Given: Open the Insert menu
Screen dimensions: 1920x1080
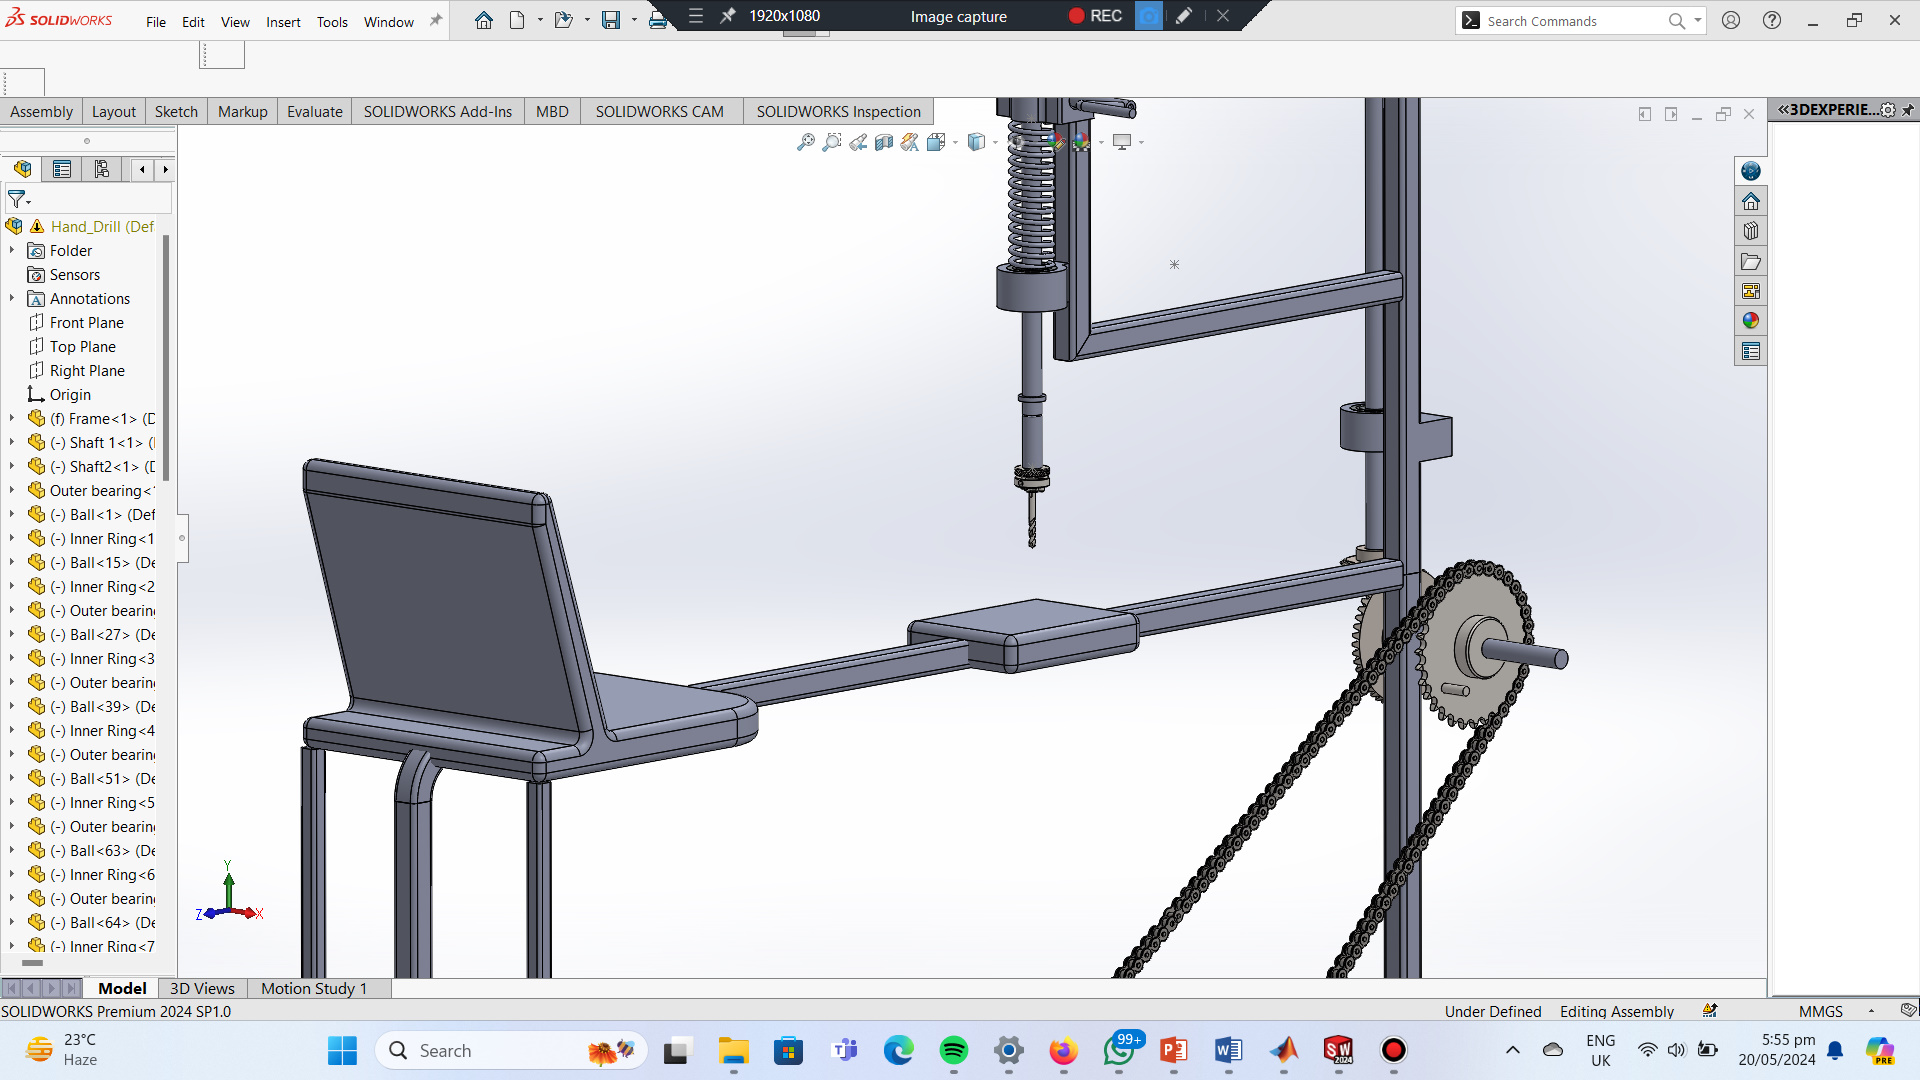Looking at the screenshot, I should pyautogui.click(x=283, y=22).
